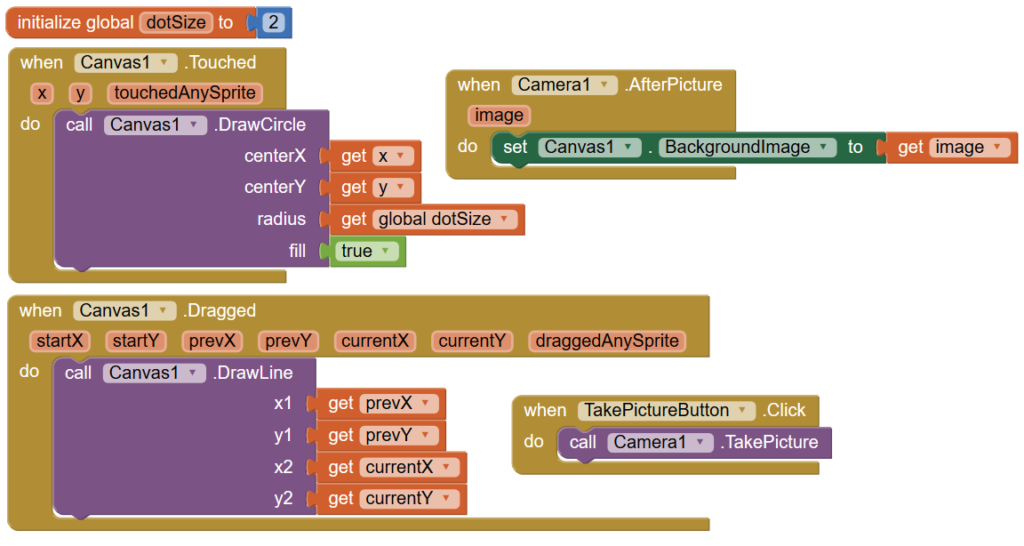Click the dotSize variable name field
Viewport: 1024px width, 546px height.
point(176,22)
